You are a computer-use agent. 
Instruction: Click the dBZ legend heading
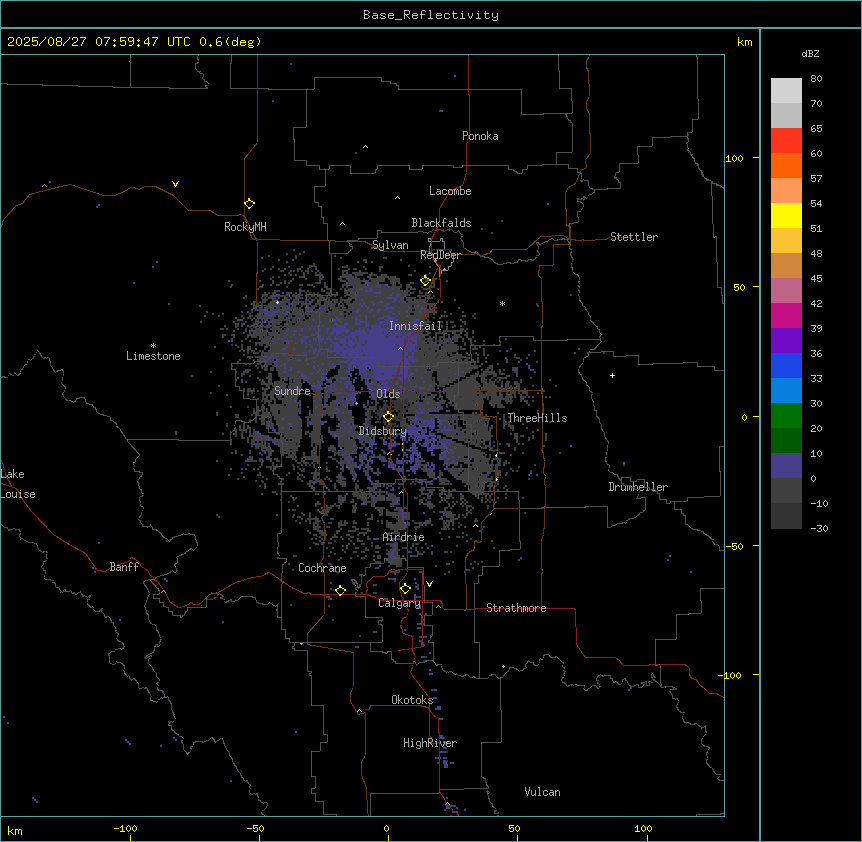(810, 53)
